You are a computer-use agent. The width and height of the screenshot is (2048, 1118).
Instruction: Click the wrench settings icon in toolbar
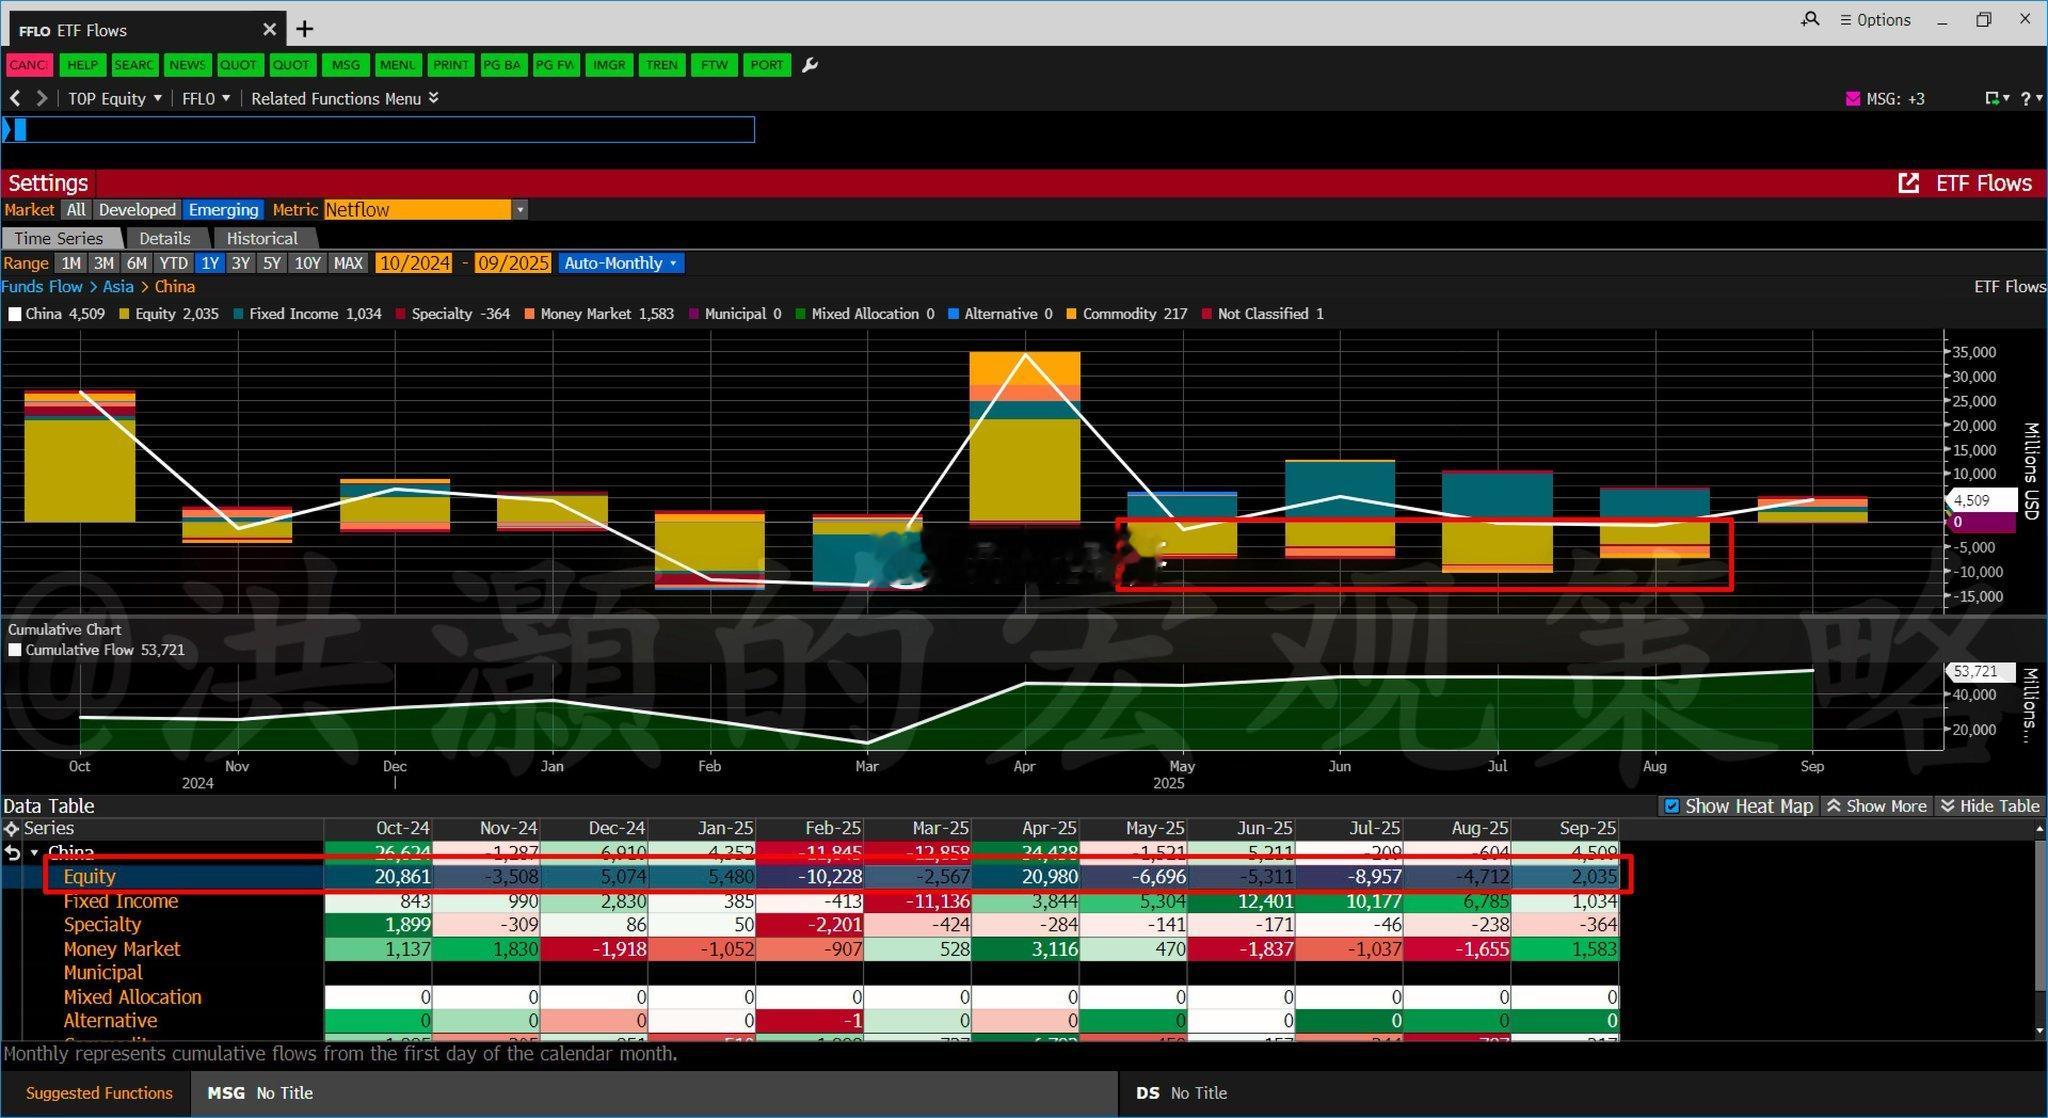[x=810, y=65]
